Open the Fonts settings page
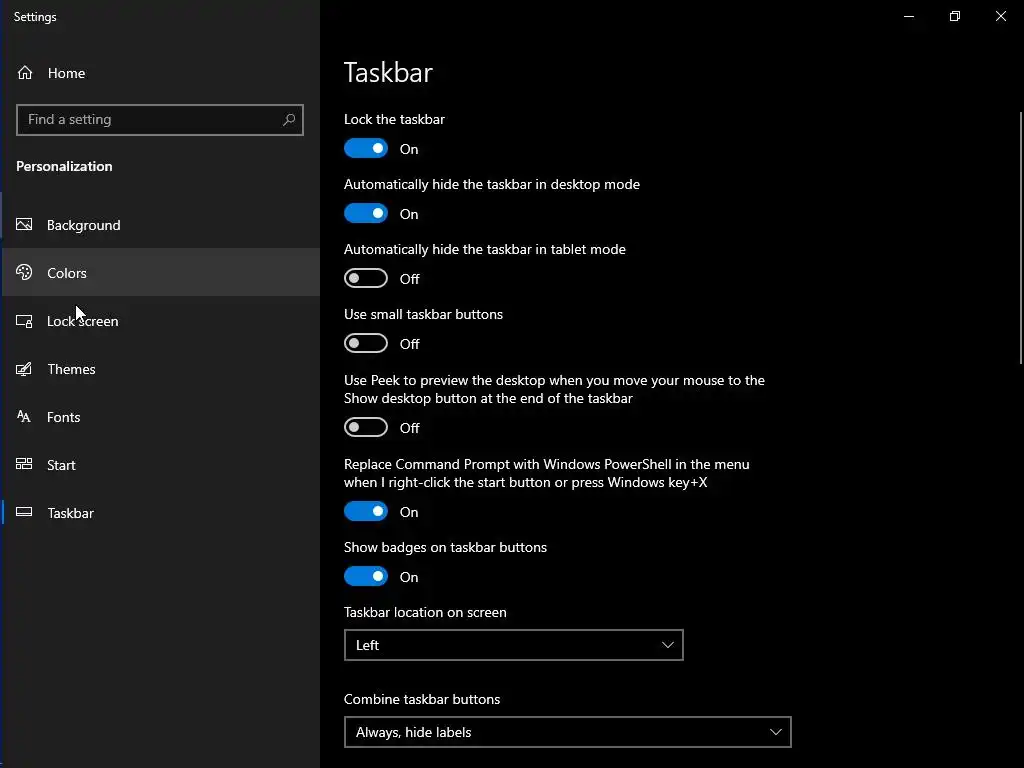1024x768 pixels. (x=63, y=417)
